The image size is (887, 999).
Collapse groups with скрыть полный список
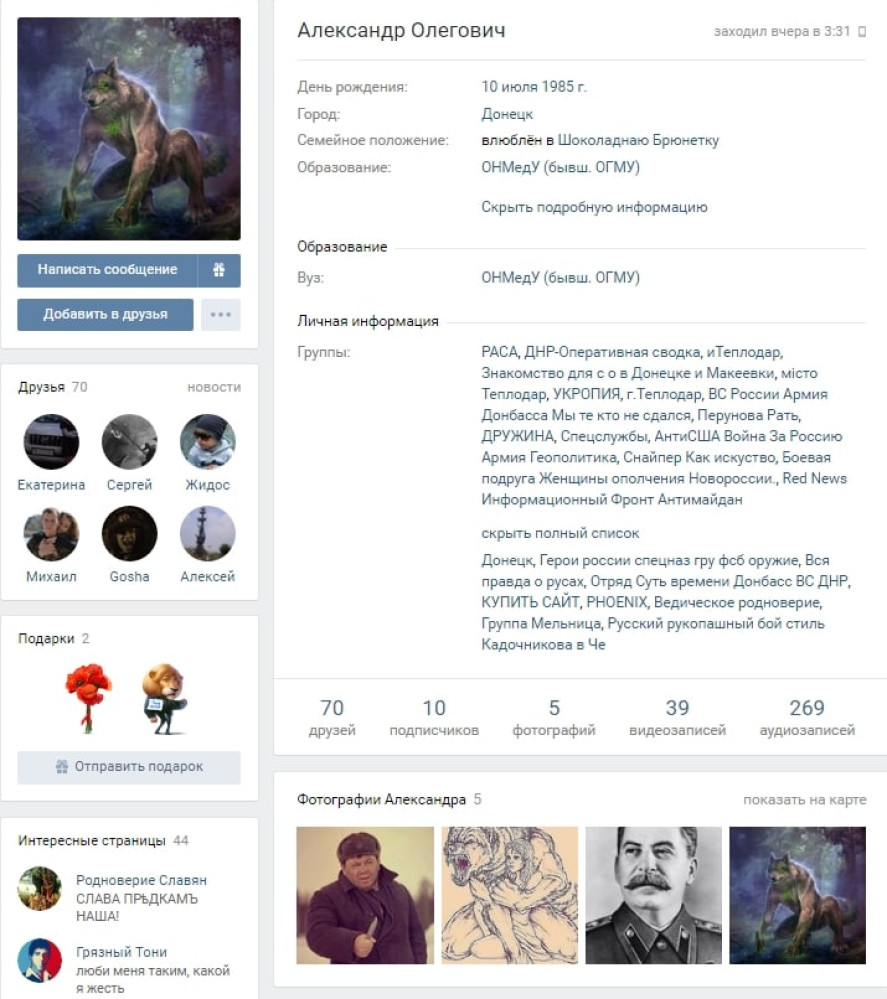click(560, 533)
